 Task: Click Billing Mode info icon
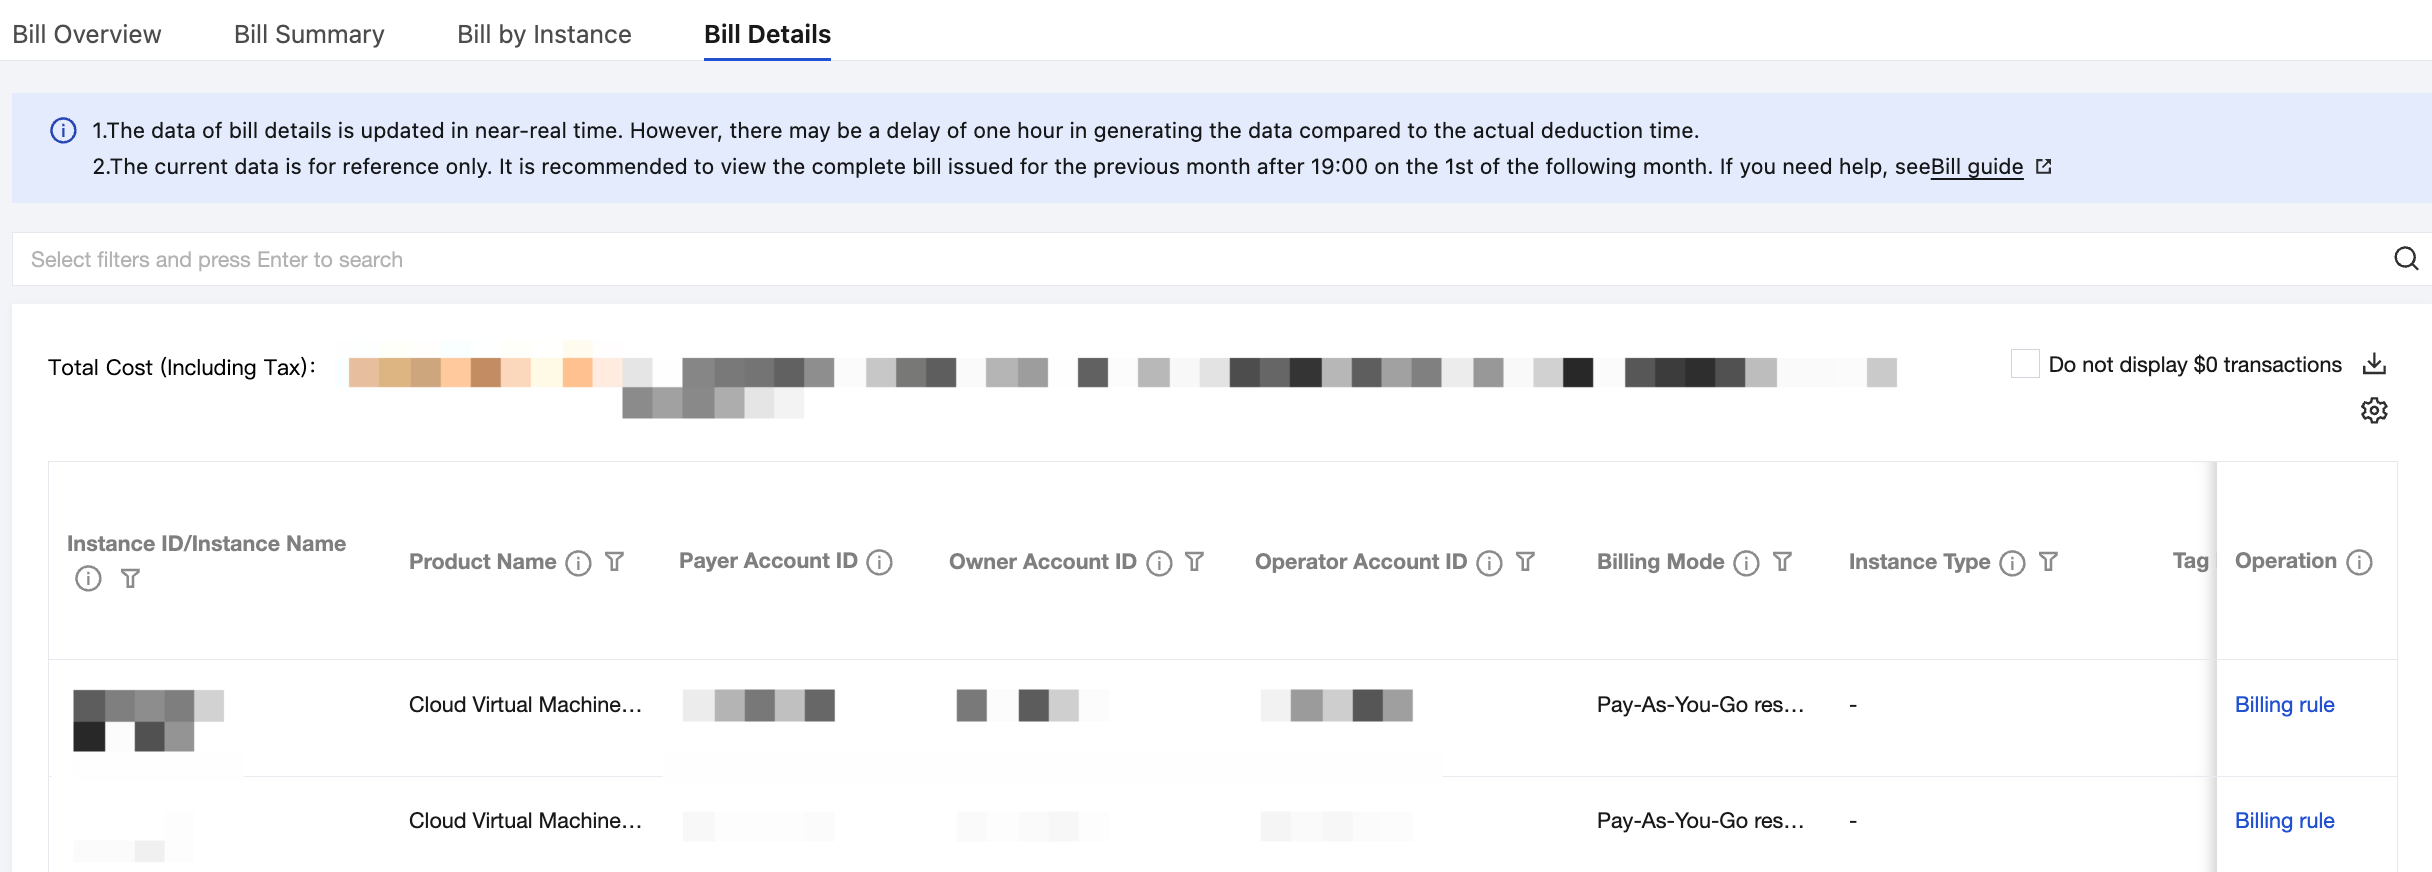point(1746,563)
